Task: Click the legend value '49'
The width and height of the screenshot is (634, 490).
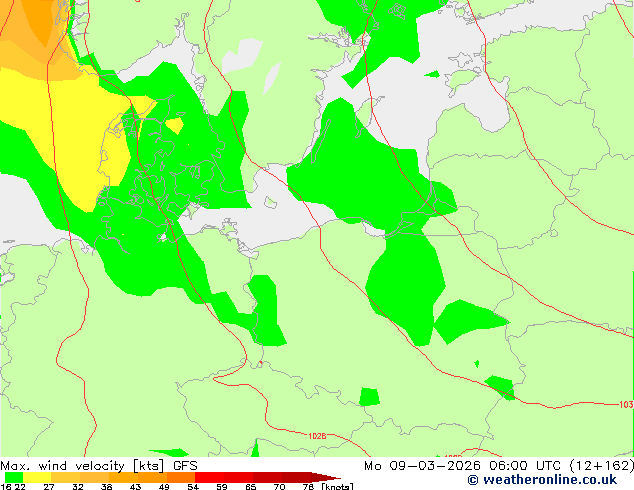Action: 164,486
